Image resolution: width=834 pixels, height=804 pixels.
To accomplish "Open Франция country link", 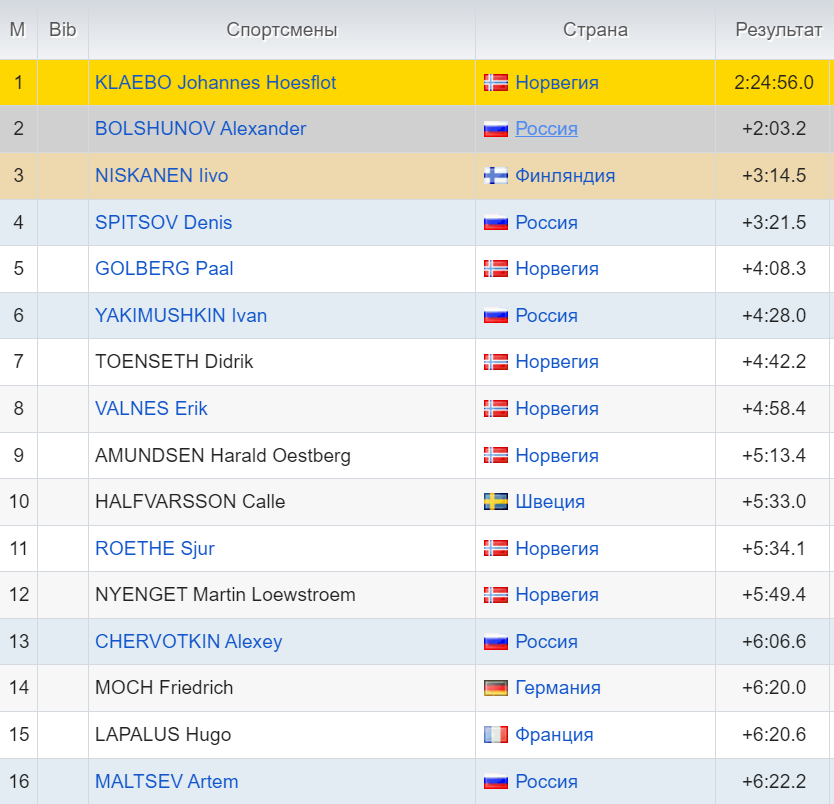I will point(554,734).
